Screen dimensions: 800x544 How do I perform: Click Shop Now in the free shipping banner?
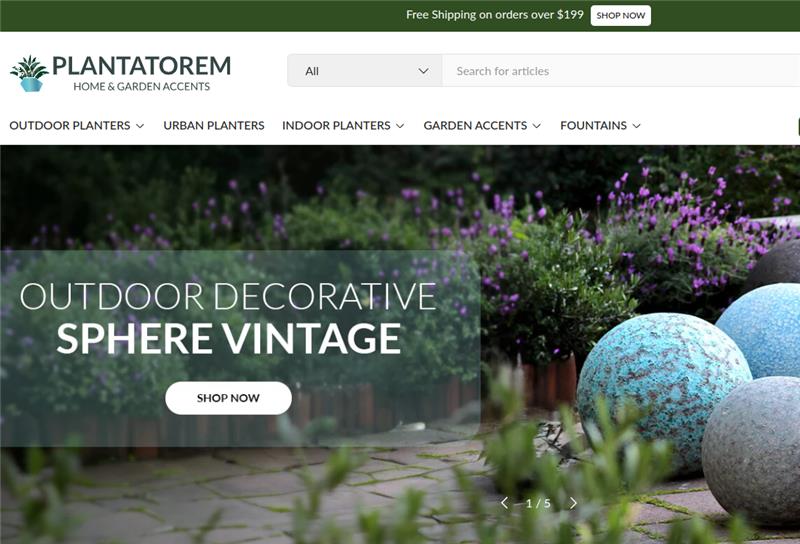point(620,15)
